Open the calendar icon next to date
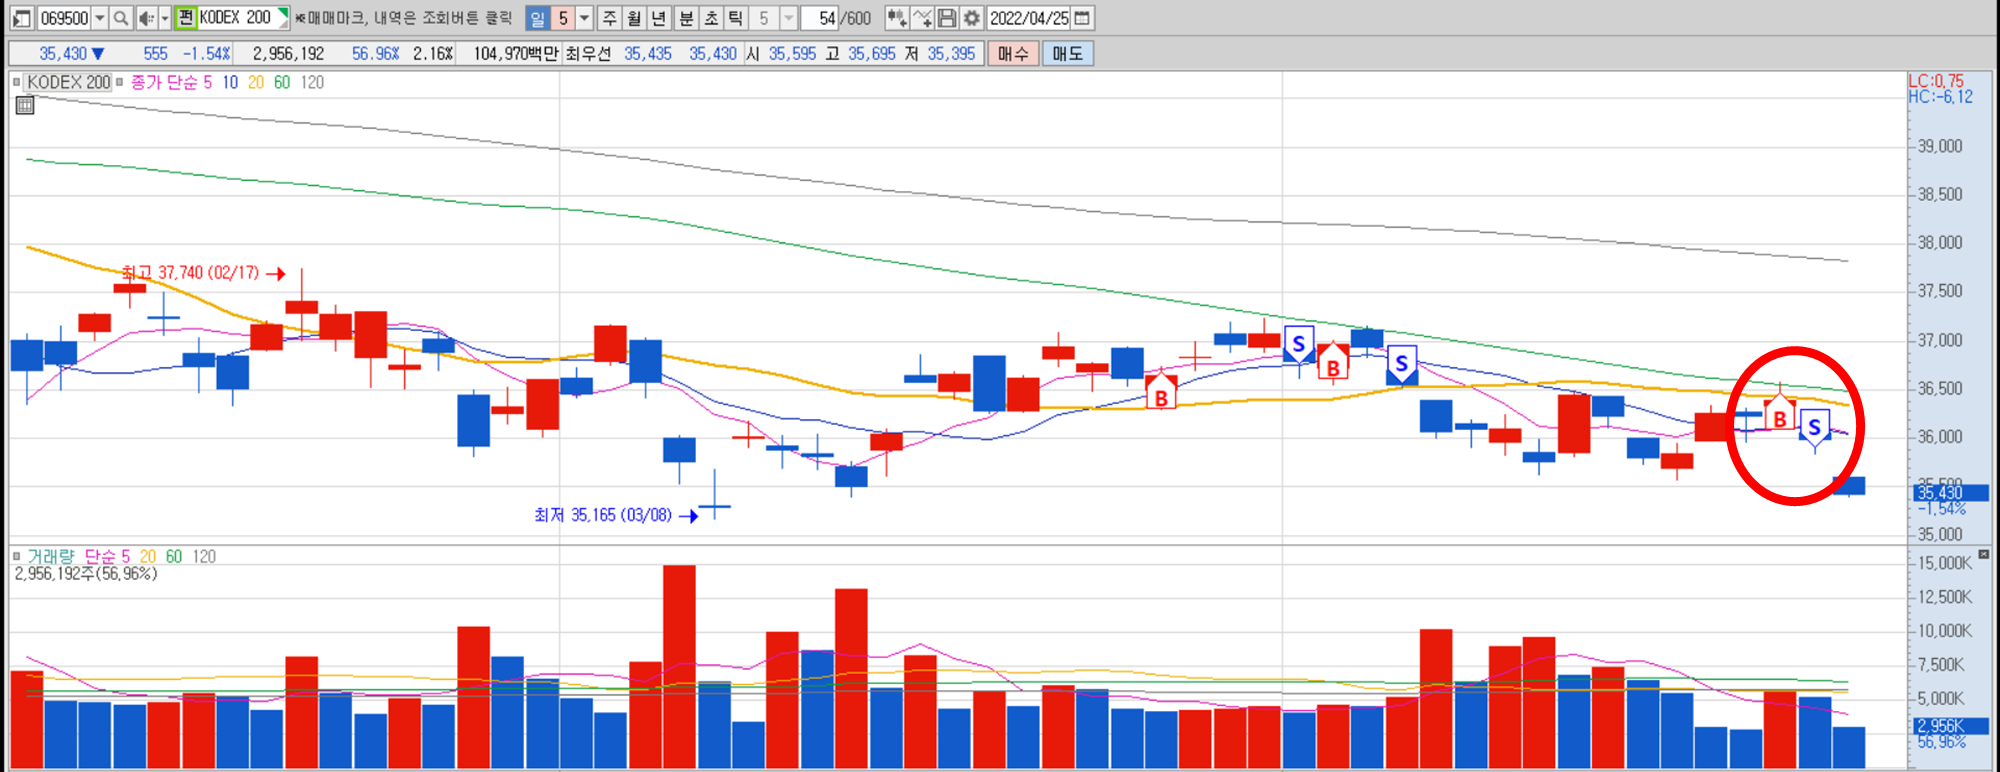 (1082, 18)
